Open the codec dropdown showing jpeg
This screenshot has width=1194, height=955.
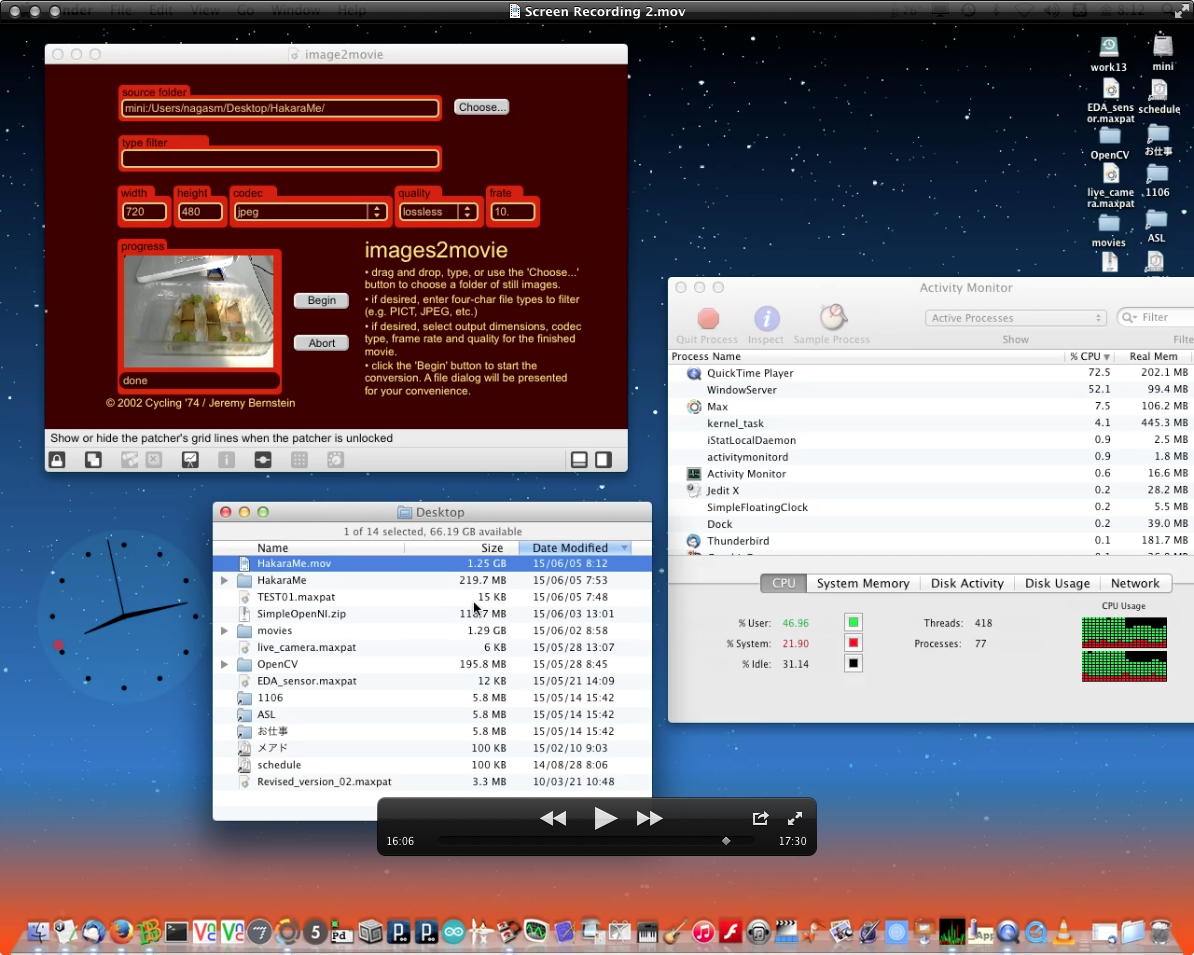[x=310, y=212]
